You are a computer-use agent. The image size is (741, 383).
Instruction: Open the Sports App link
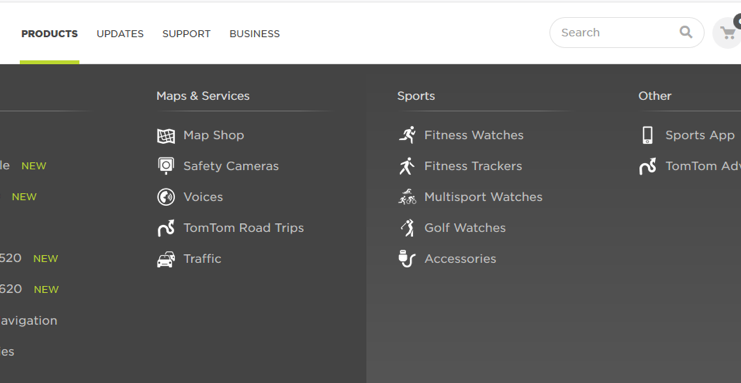point(700,135)
